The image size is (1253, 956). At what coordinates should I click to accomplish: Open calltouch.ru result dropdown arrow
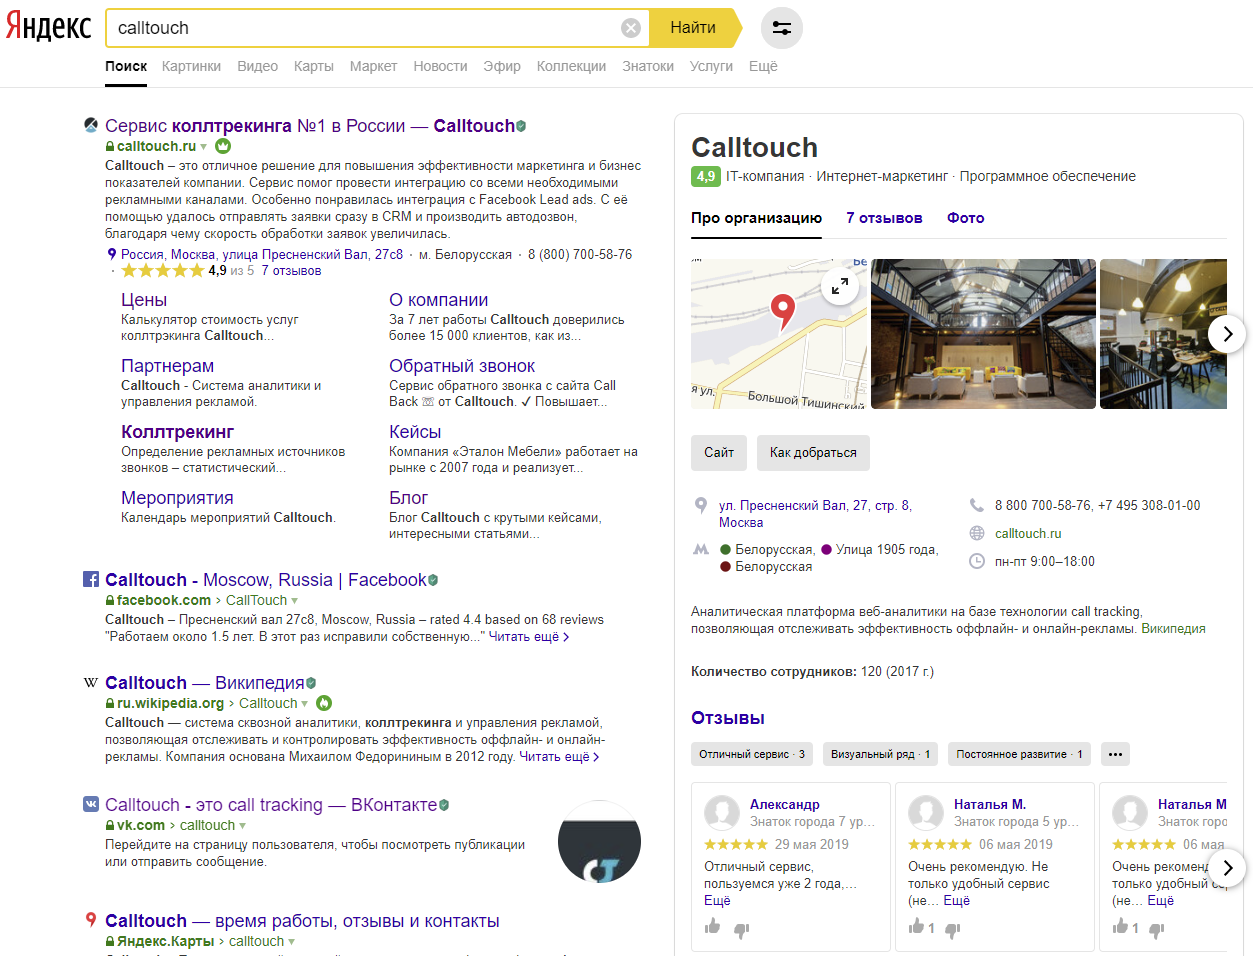click(x=204, y=147)
